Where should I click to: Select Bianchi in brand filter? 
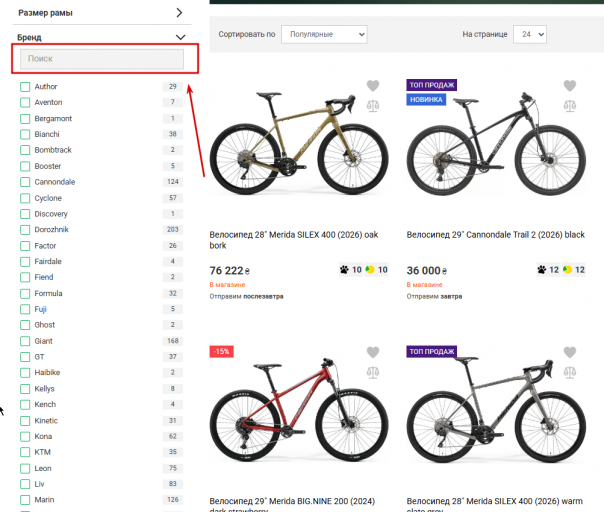coord(25,134)
